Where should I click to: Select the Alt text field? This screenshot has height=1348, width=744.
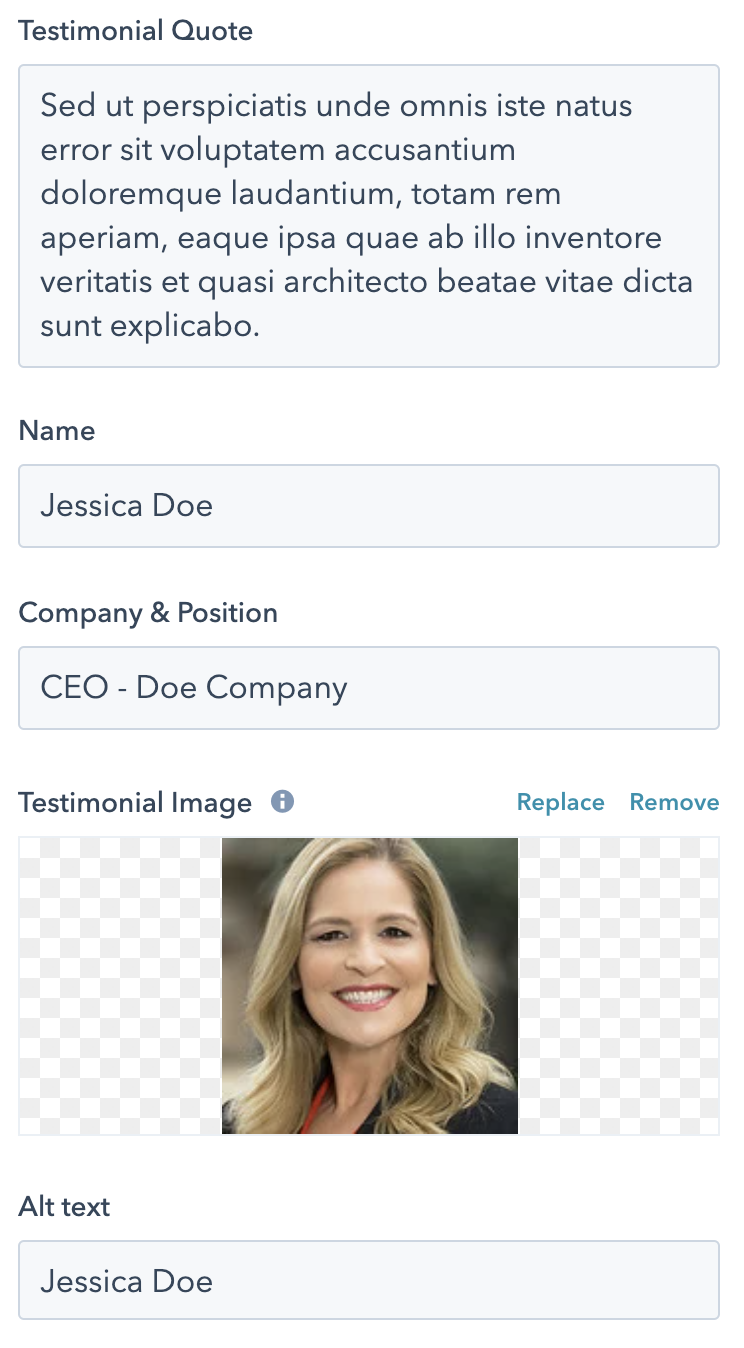point(369,1280)
